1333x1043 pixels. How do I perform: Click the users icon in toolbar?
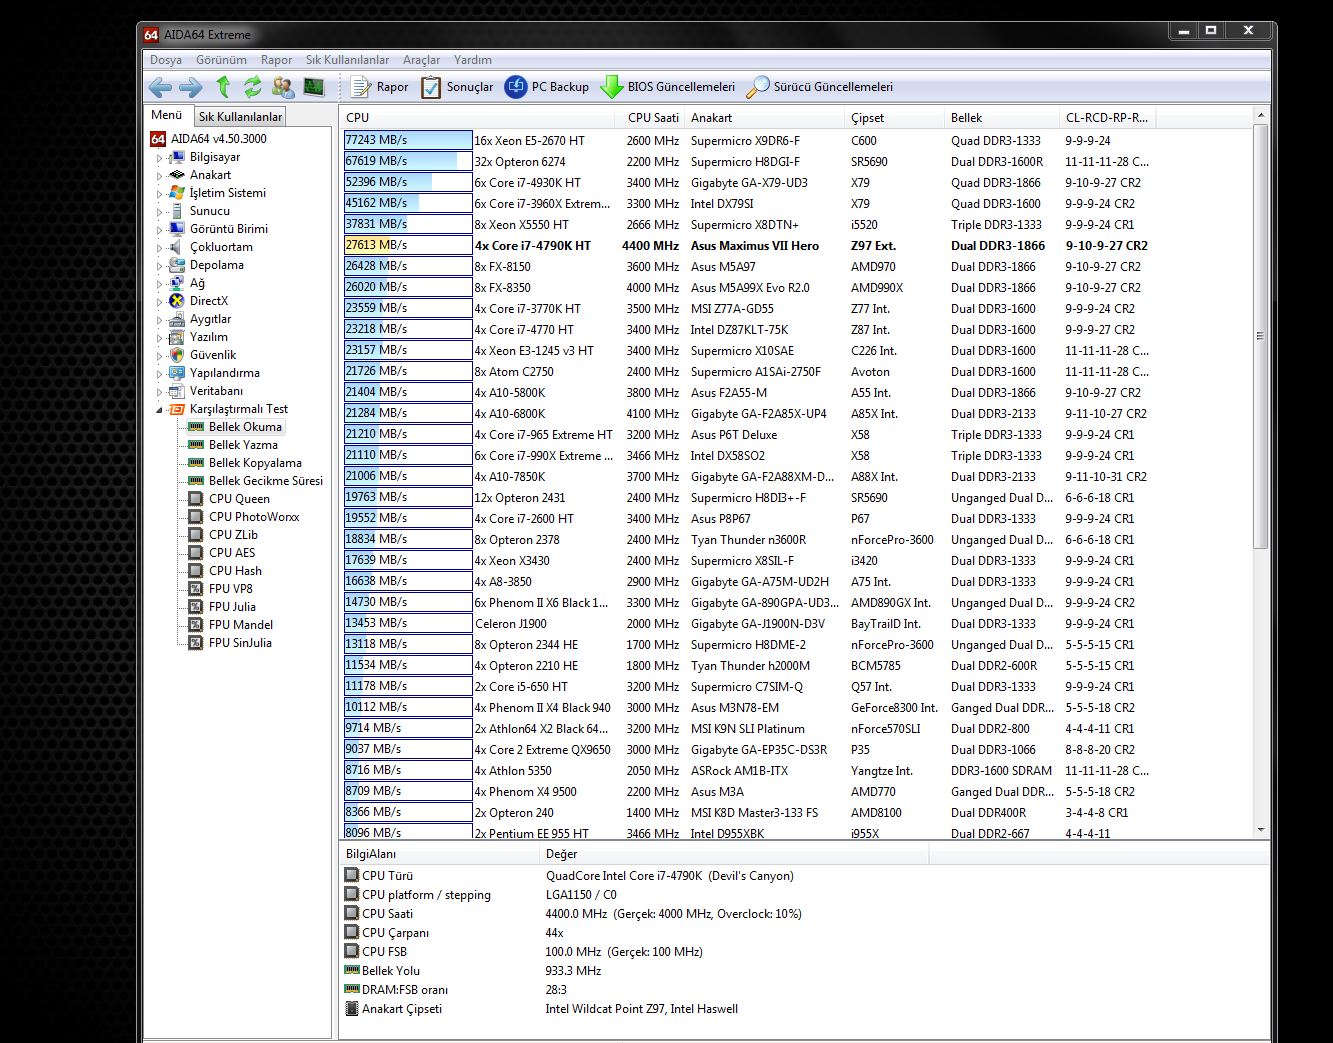pyautogui.click(x=283, y=87)
